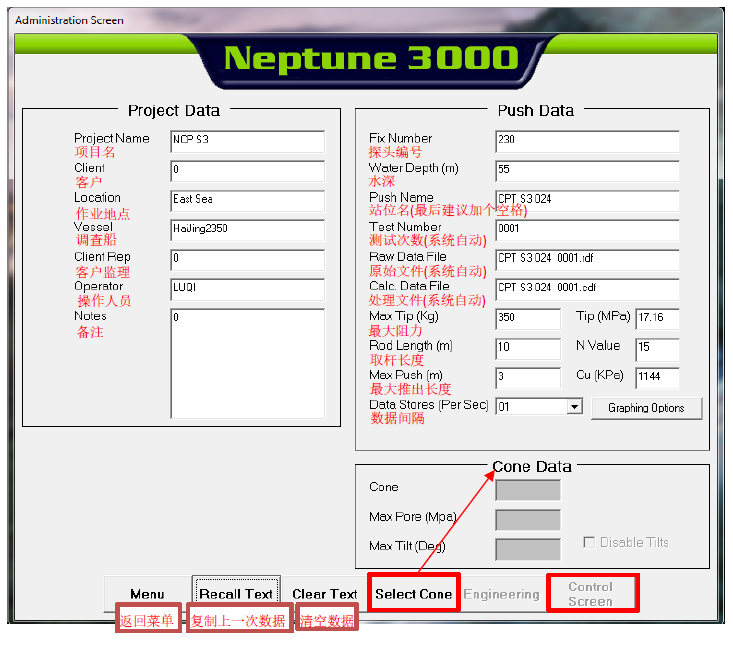This screenshot has height=649, width=733.
Task: Click the Vessel field with HaiJing2350
Action: pyautogui.click(x=247, y=230)
